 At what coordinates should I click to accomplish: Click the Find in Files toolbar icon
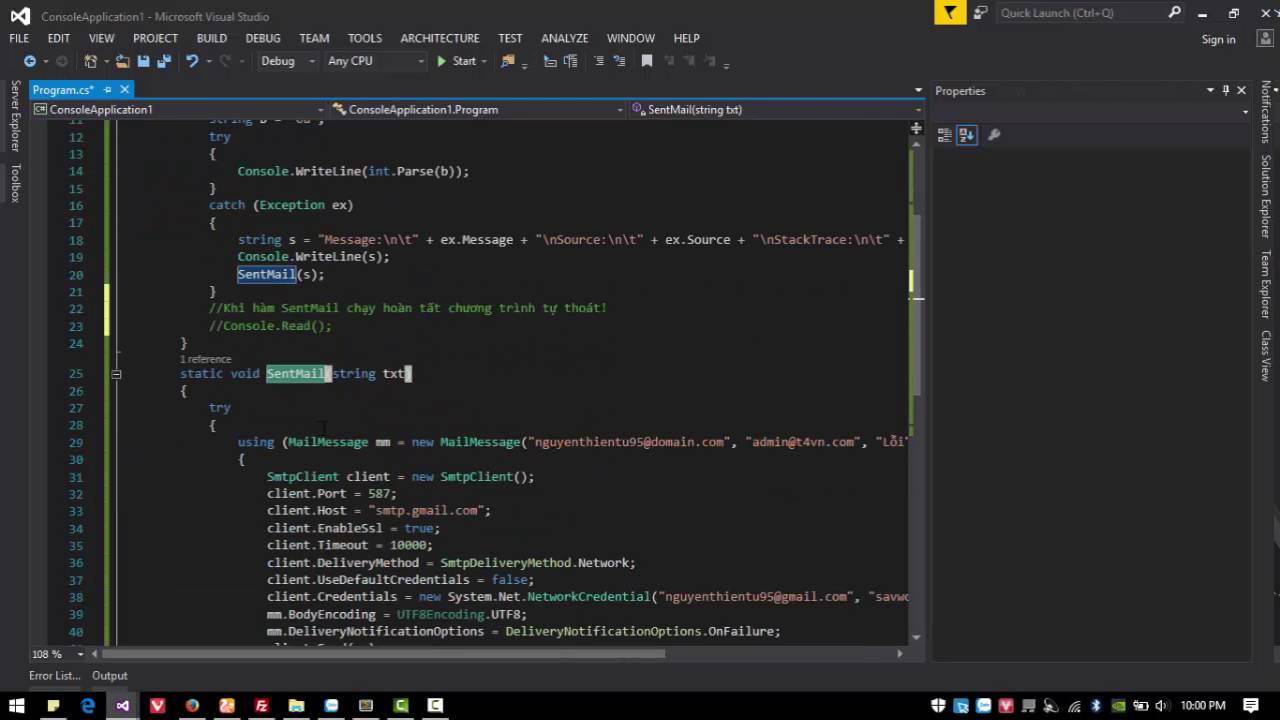pos(508,61)
